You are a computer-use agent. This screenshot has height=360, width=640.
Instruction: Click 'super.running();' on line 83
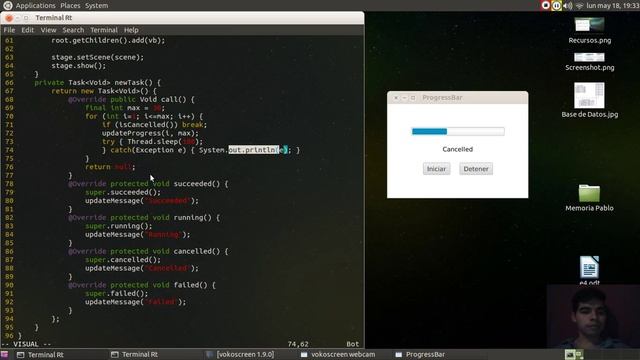click(x=118, y=226)
